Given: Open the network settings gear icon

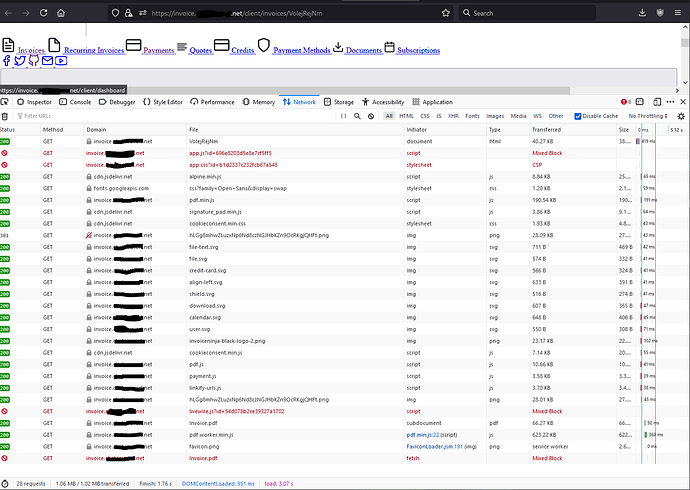Looking at the screenshot, I should tap(681, 116).
